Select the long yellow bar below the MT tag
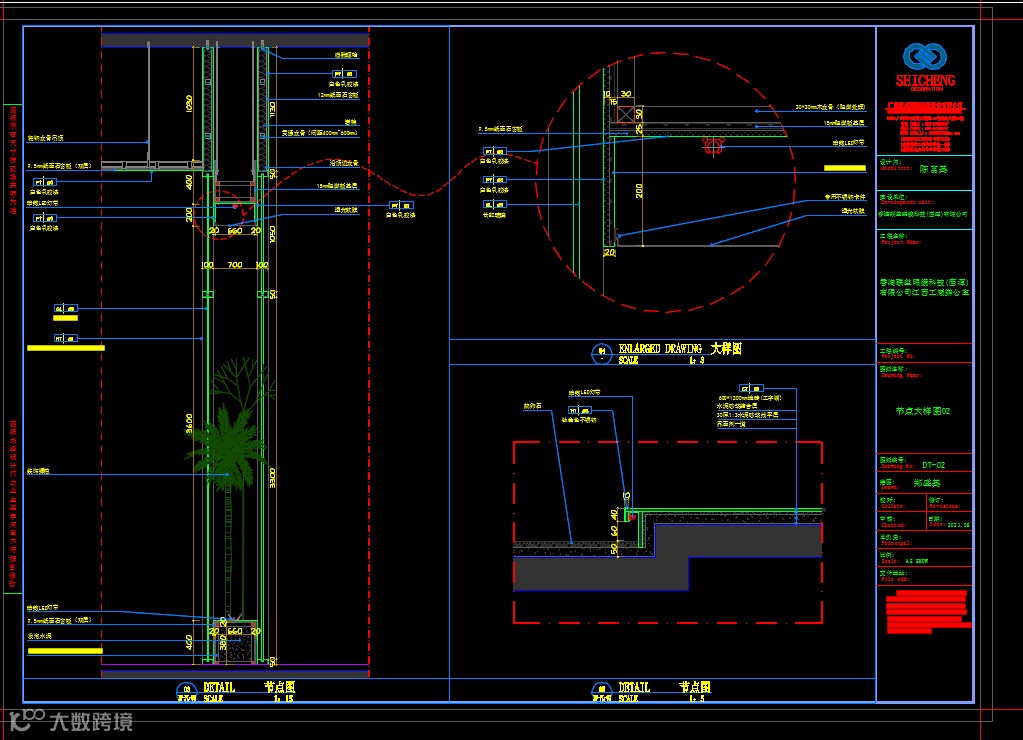The height and width of the screenshot is (740, 1023). [x=65, y=348]
